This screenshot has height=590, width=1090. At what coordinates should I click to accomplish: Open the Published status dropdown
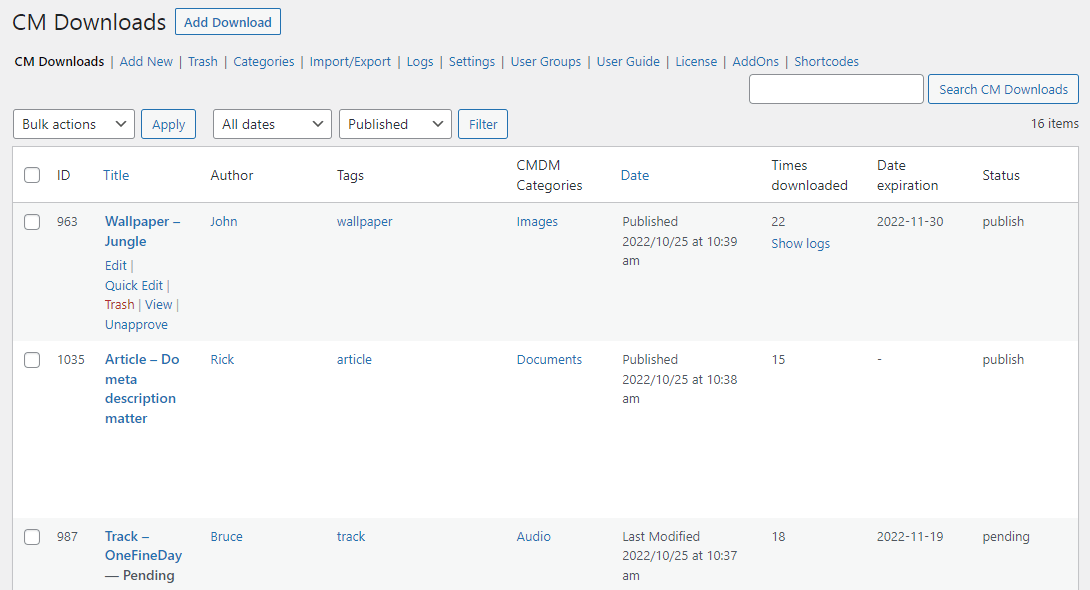pyautogui.click(x=395, y=124)
